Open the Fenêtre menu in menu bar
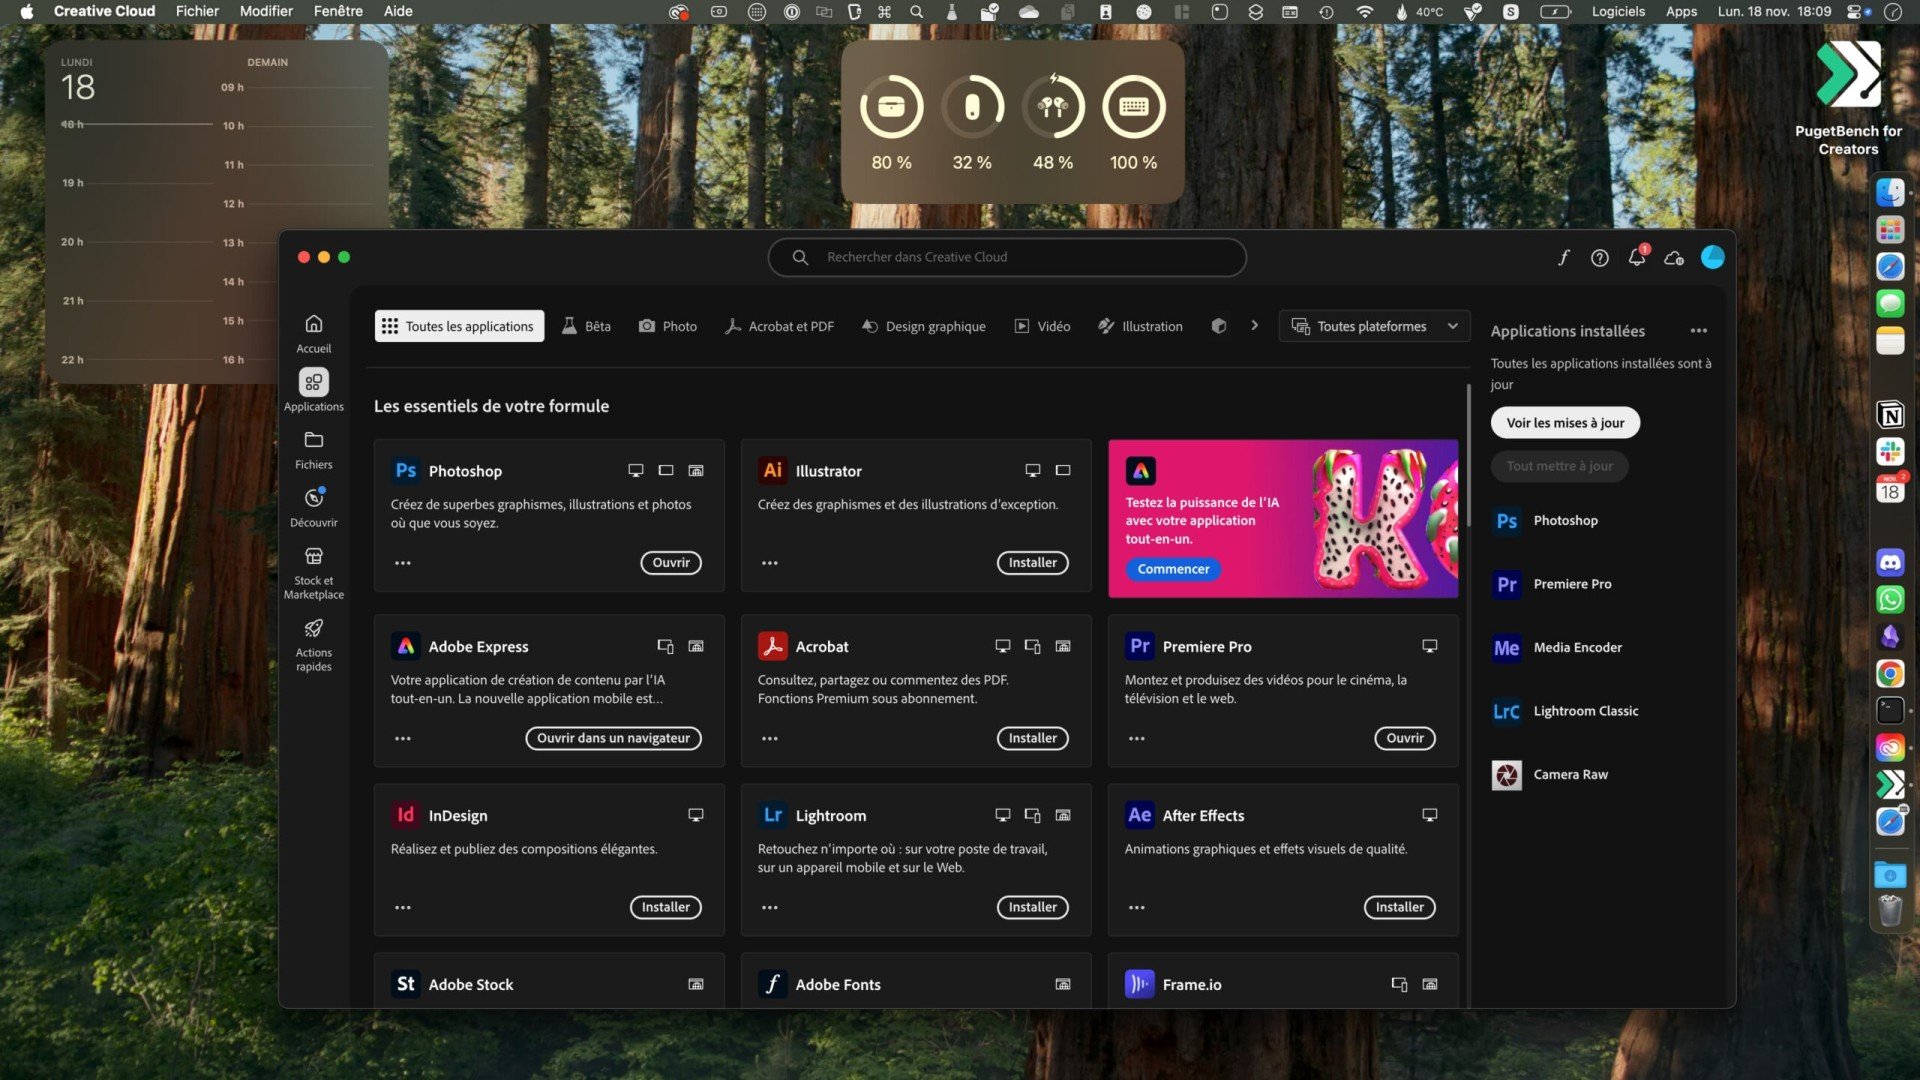 coord(338,12)
